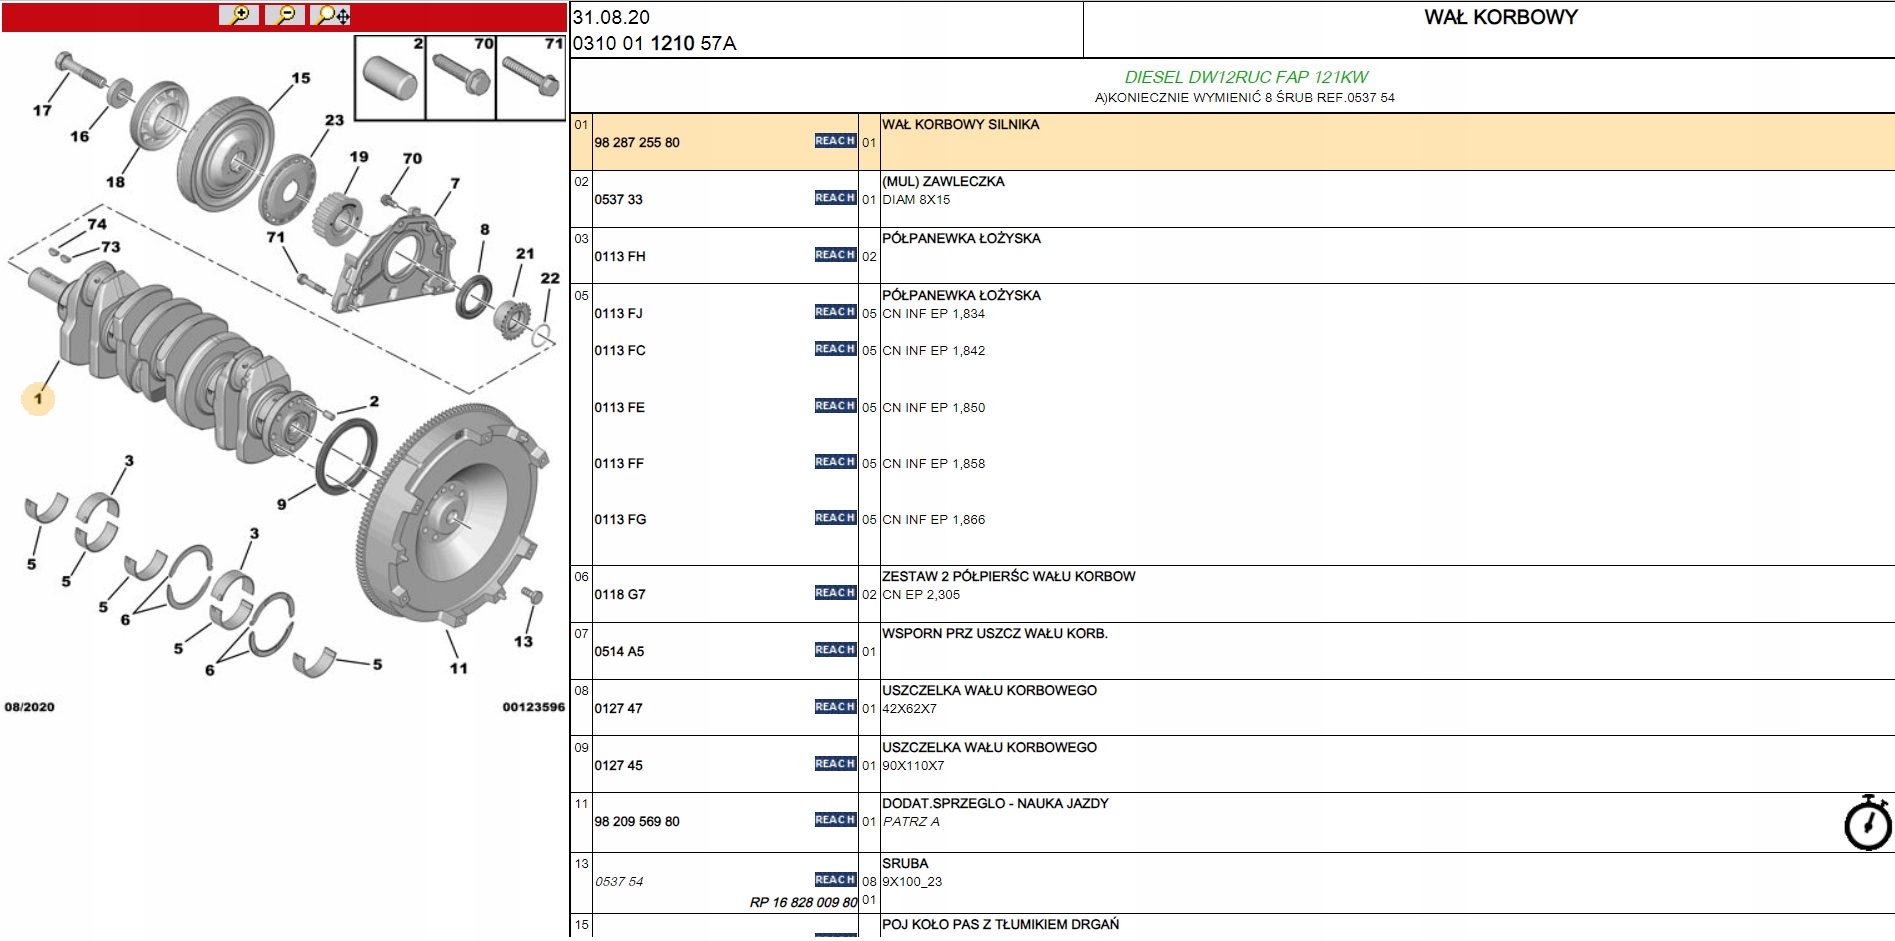Image resolution: width=1895 pixels, height=941 pixels.
Task: Open part number 0118 G7
Action: point(620,595)
